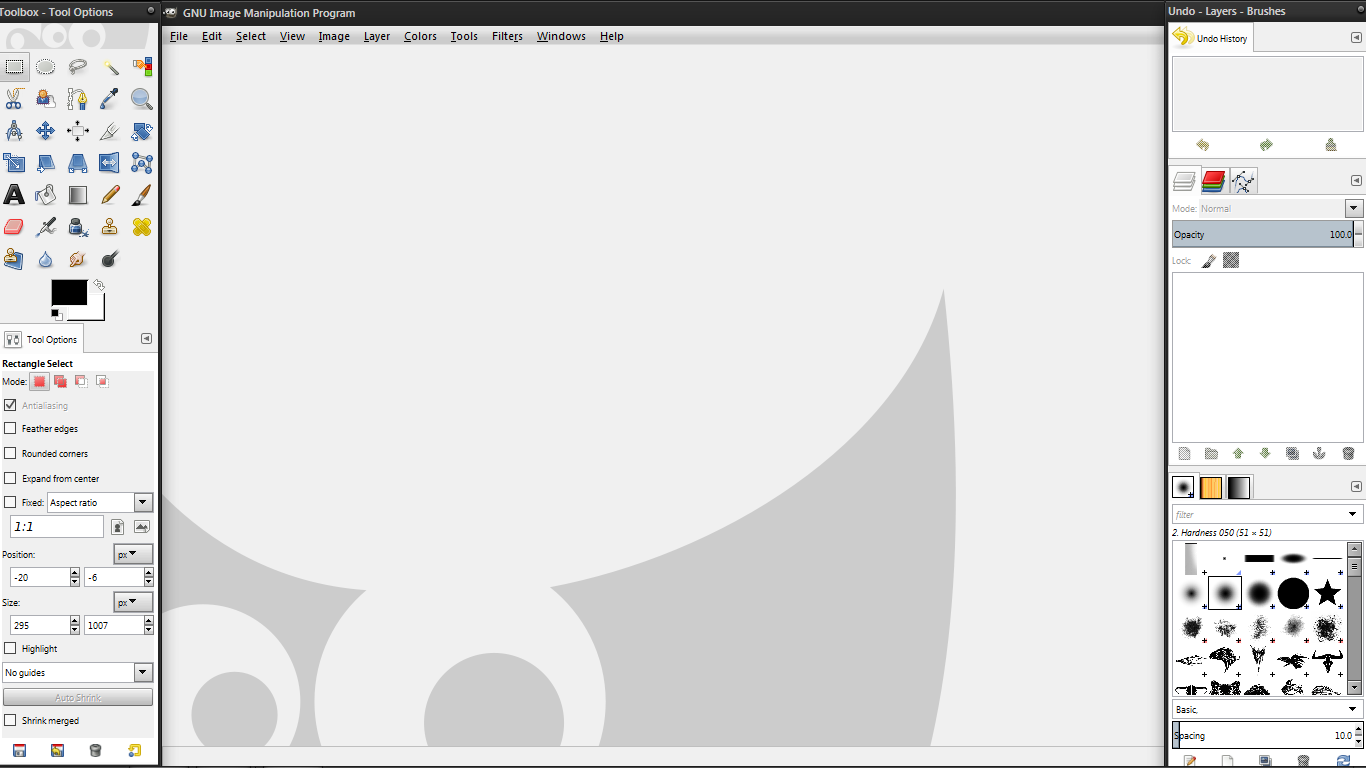Select the Pencil tool
This screenshot has width=1366, height=768.
[110, 195]
